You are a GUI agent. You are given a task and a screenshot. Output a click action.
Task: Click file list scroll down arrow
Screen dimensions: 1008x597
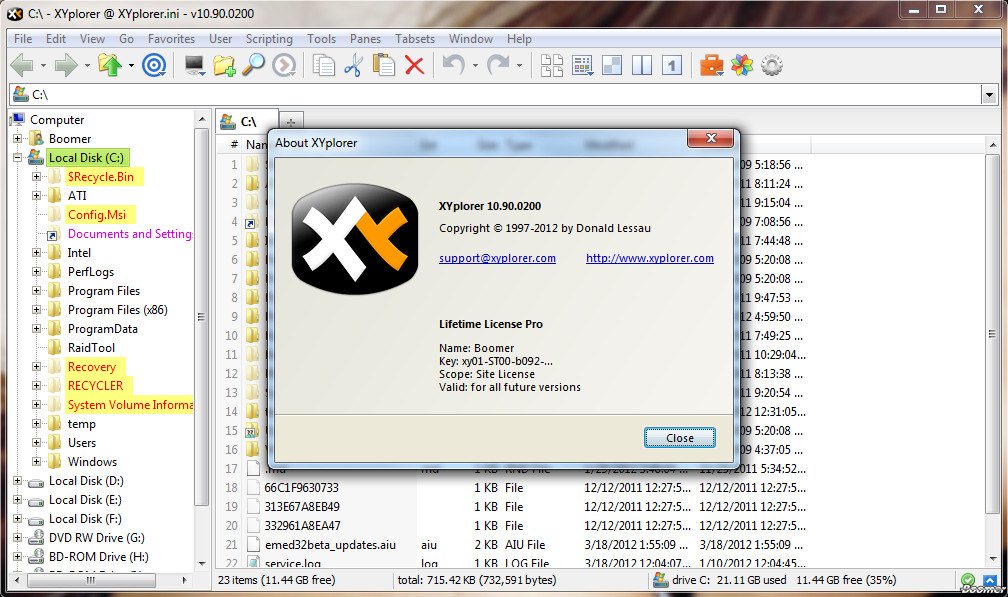992,559
